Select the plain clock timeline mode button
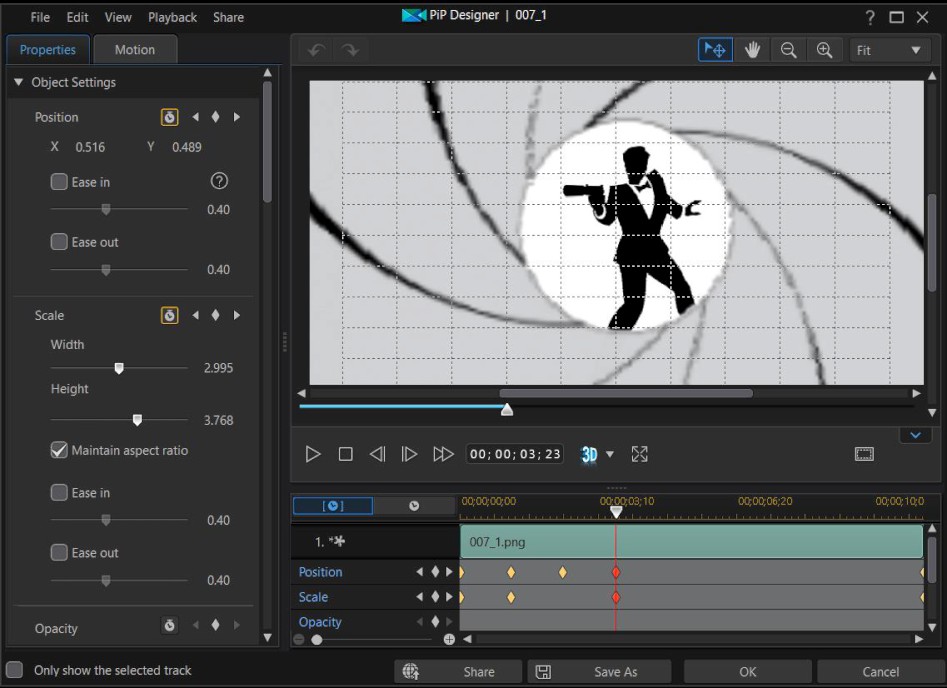 tap(414, 506)
